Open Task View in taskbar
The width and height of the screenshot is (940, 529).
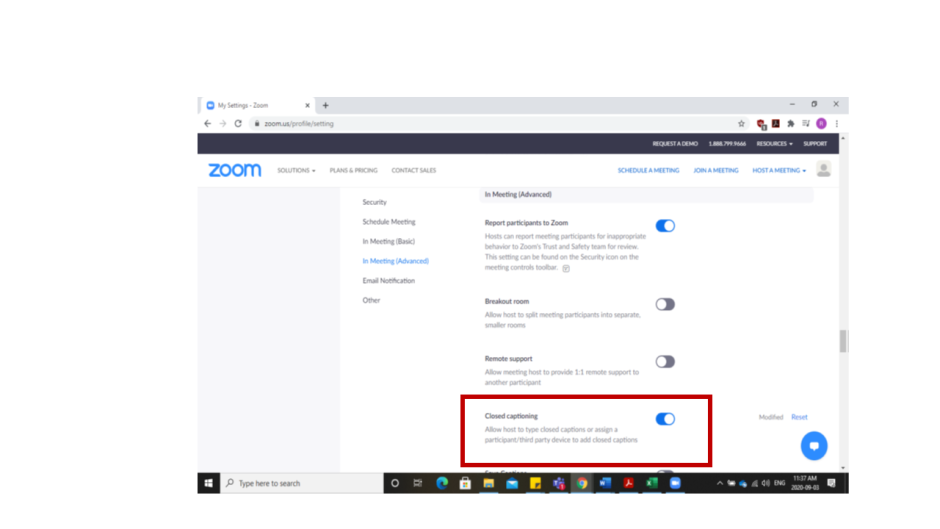[x=418, y=483]
